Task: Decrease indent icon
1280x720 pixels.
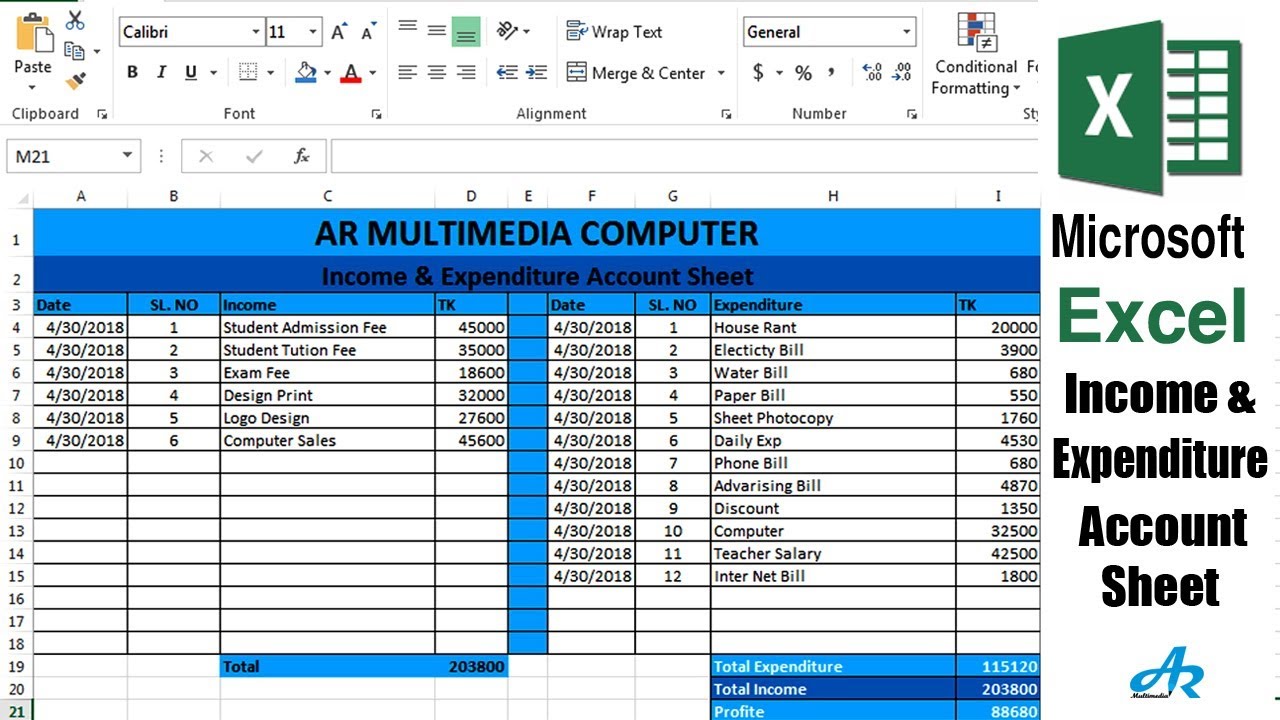Action: tap(507, 72)
